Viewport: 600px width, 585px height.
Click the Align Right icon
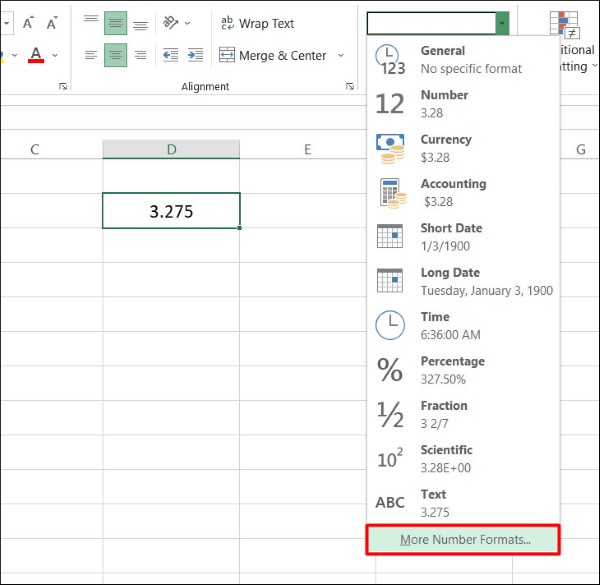[140, 56]
